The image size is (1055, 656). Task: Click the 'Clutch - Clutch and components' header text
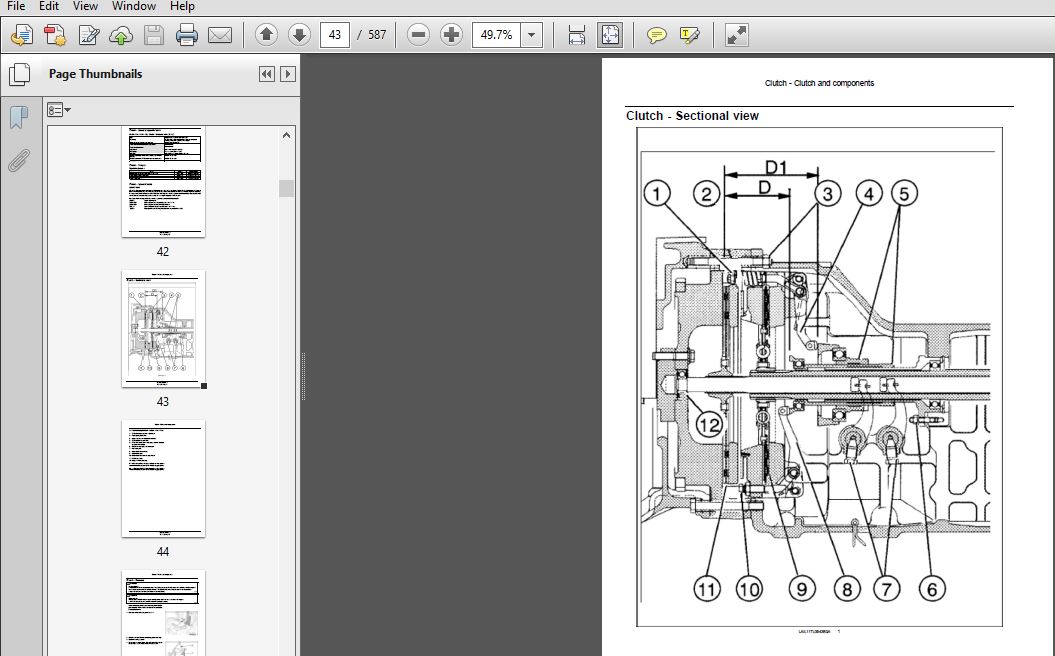click(x=820, y=83)
